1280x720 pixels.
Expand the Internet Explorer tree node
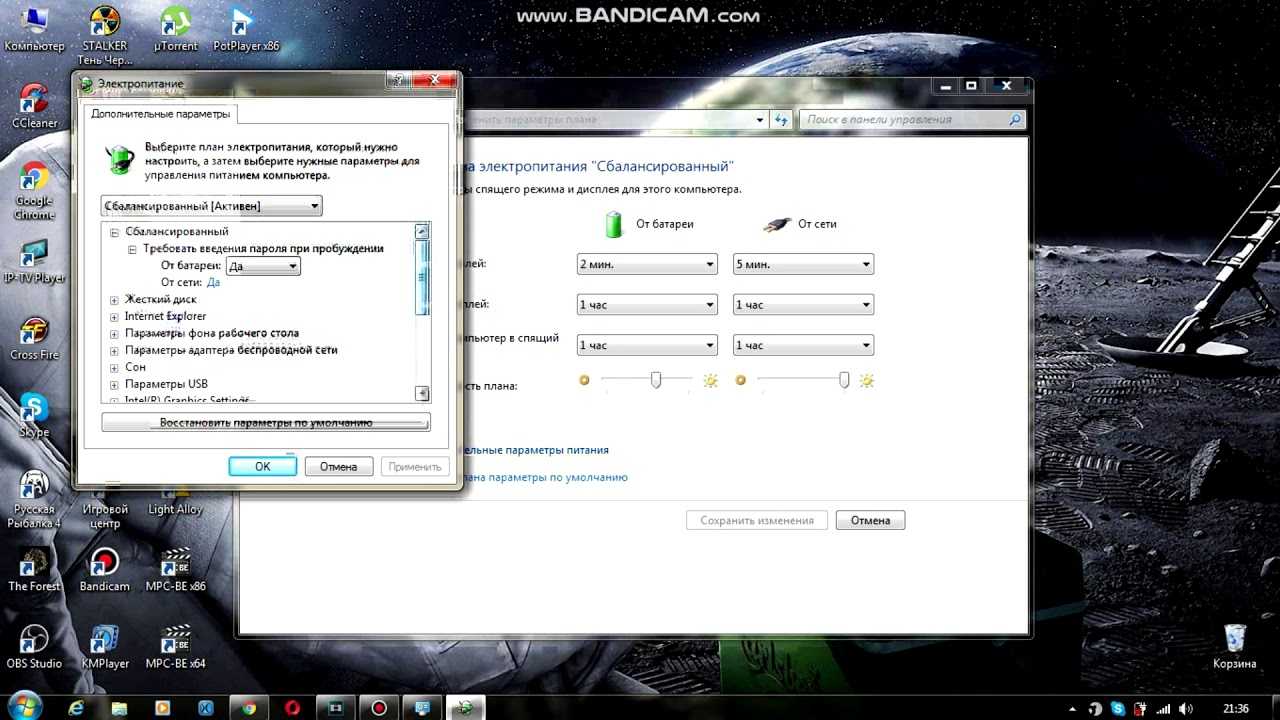(x=114, y=317)
